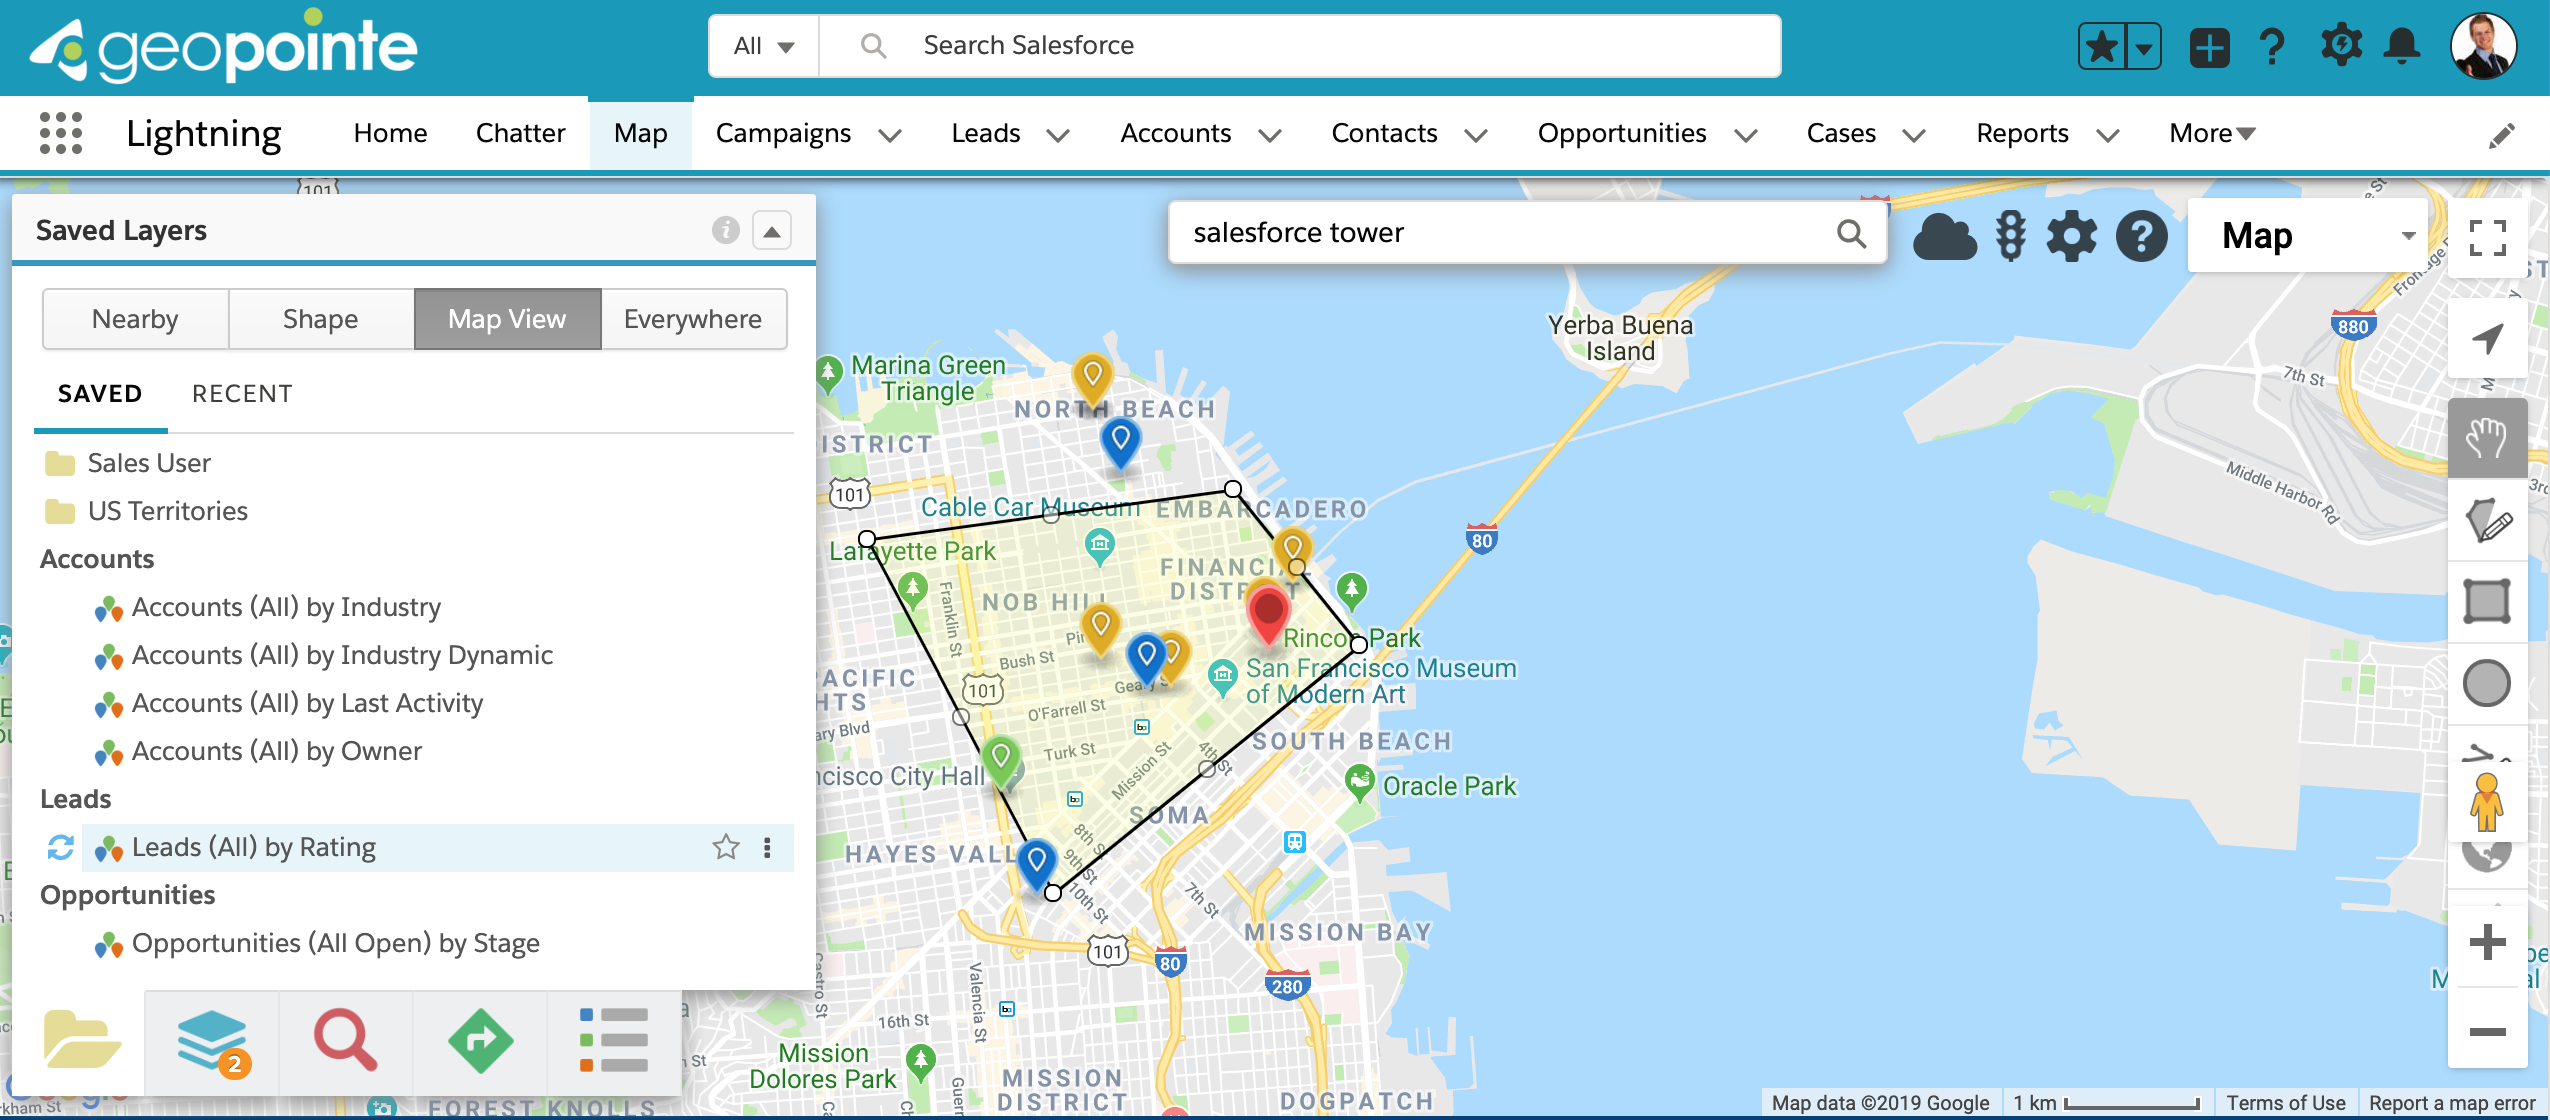Edit the navigation bar with pencil icon

pyautogui.click(x=2502, y=135)
